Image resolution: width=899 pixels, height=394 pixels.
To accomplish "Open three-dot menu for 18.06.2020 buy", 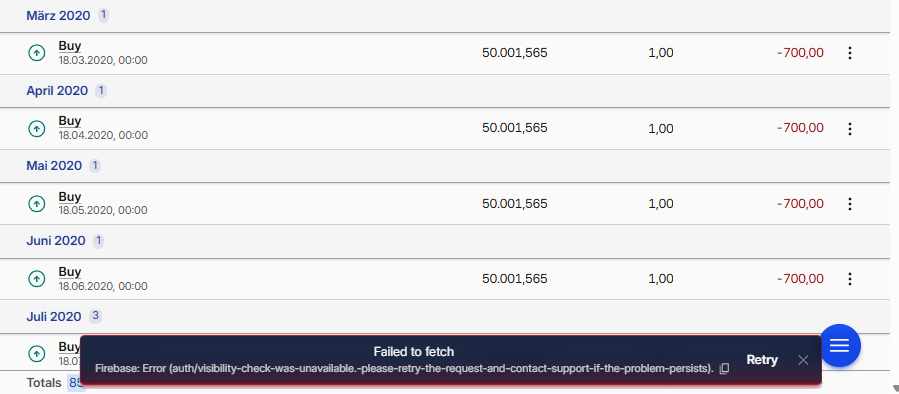I will 850,279.
